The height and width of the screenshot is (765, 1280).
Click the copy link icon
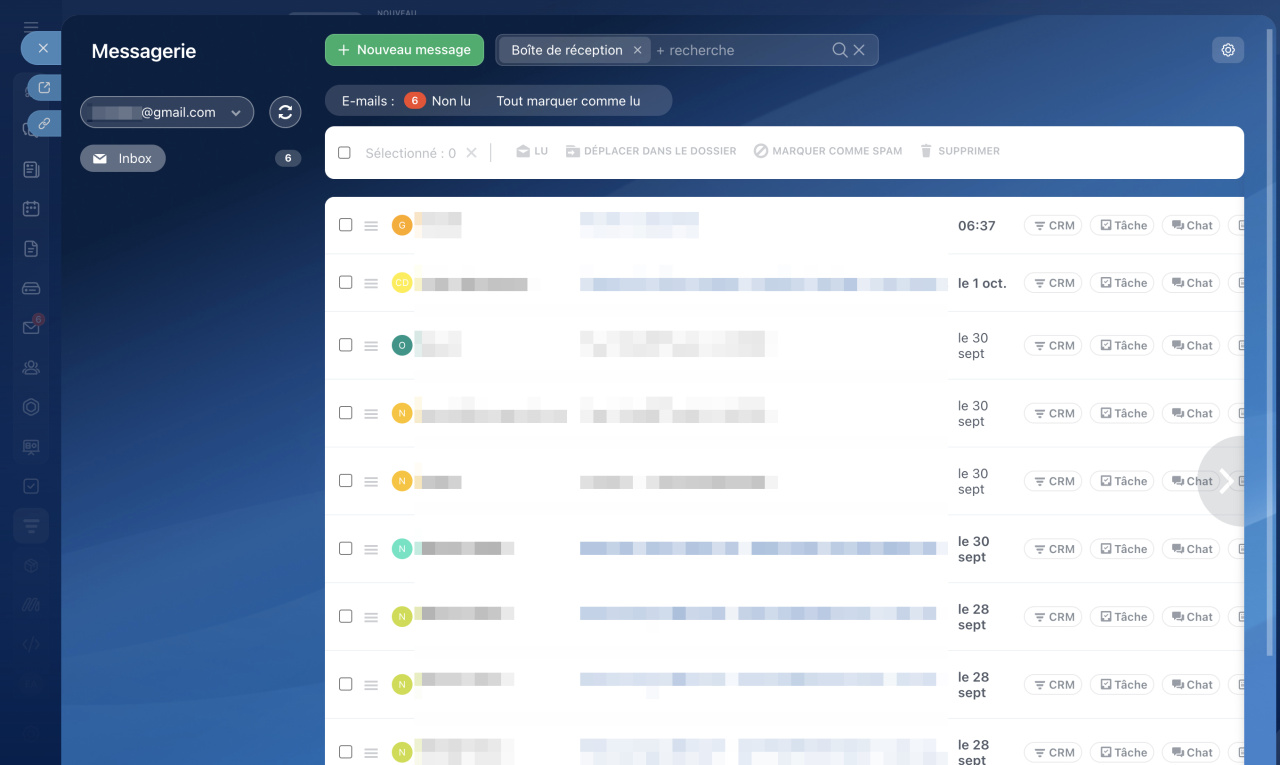click(44, 124)
